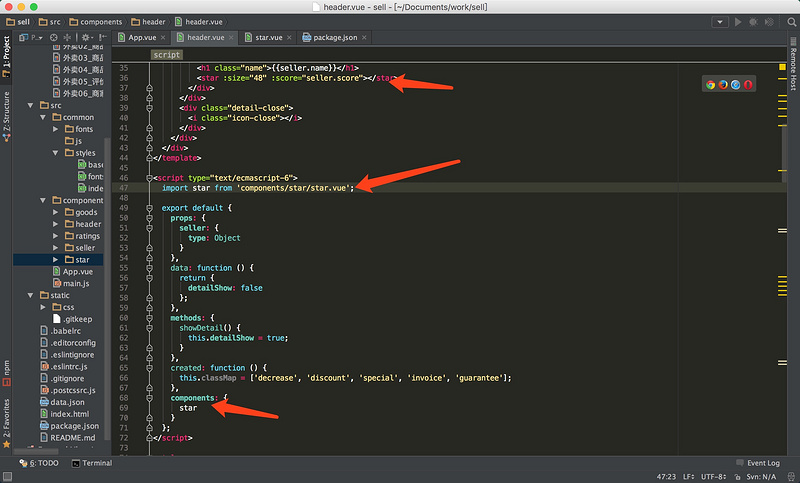The height and width of the screenshot is (483, 800).
Task: Expand the star folder arrow
Action: [x=55, y=260]
